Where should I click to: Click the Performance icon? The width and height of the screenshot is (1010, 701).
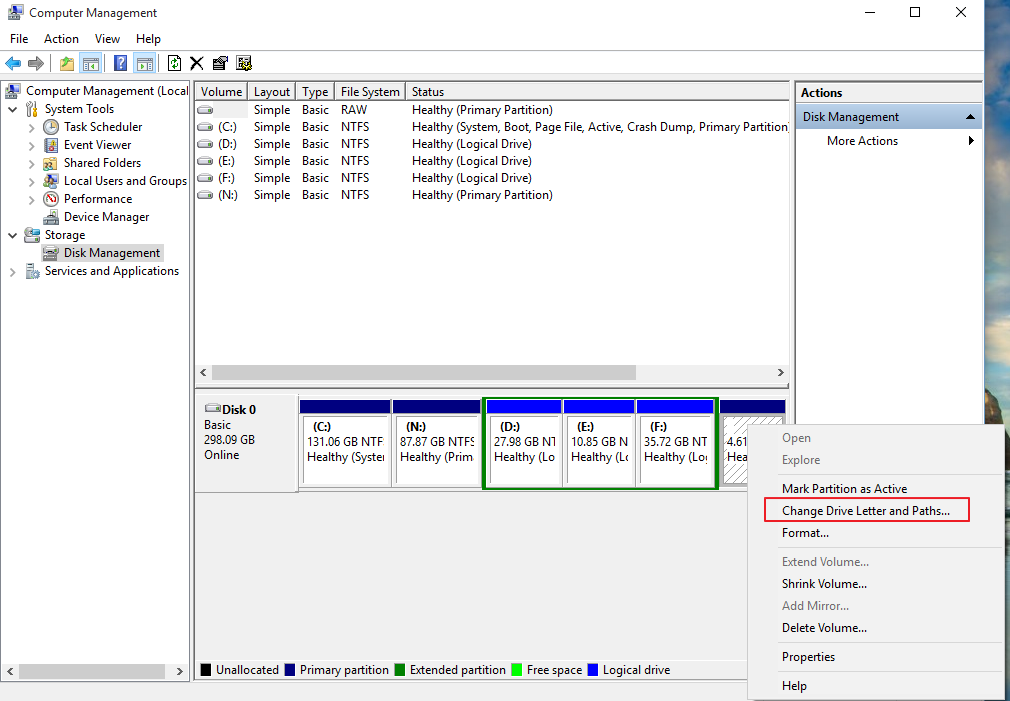pos(51,199)
